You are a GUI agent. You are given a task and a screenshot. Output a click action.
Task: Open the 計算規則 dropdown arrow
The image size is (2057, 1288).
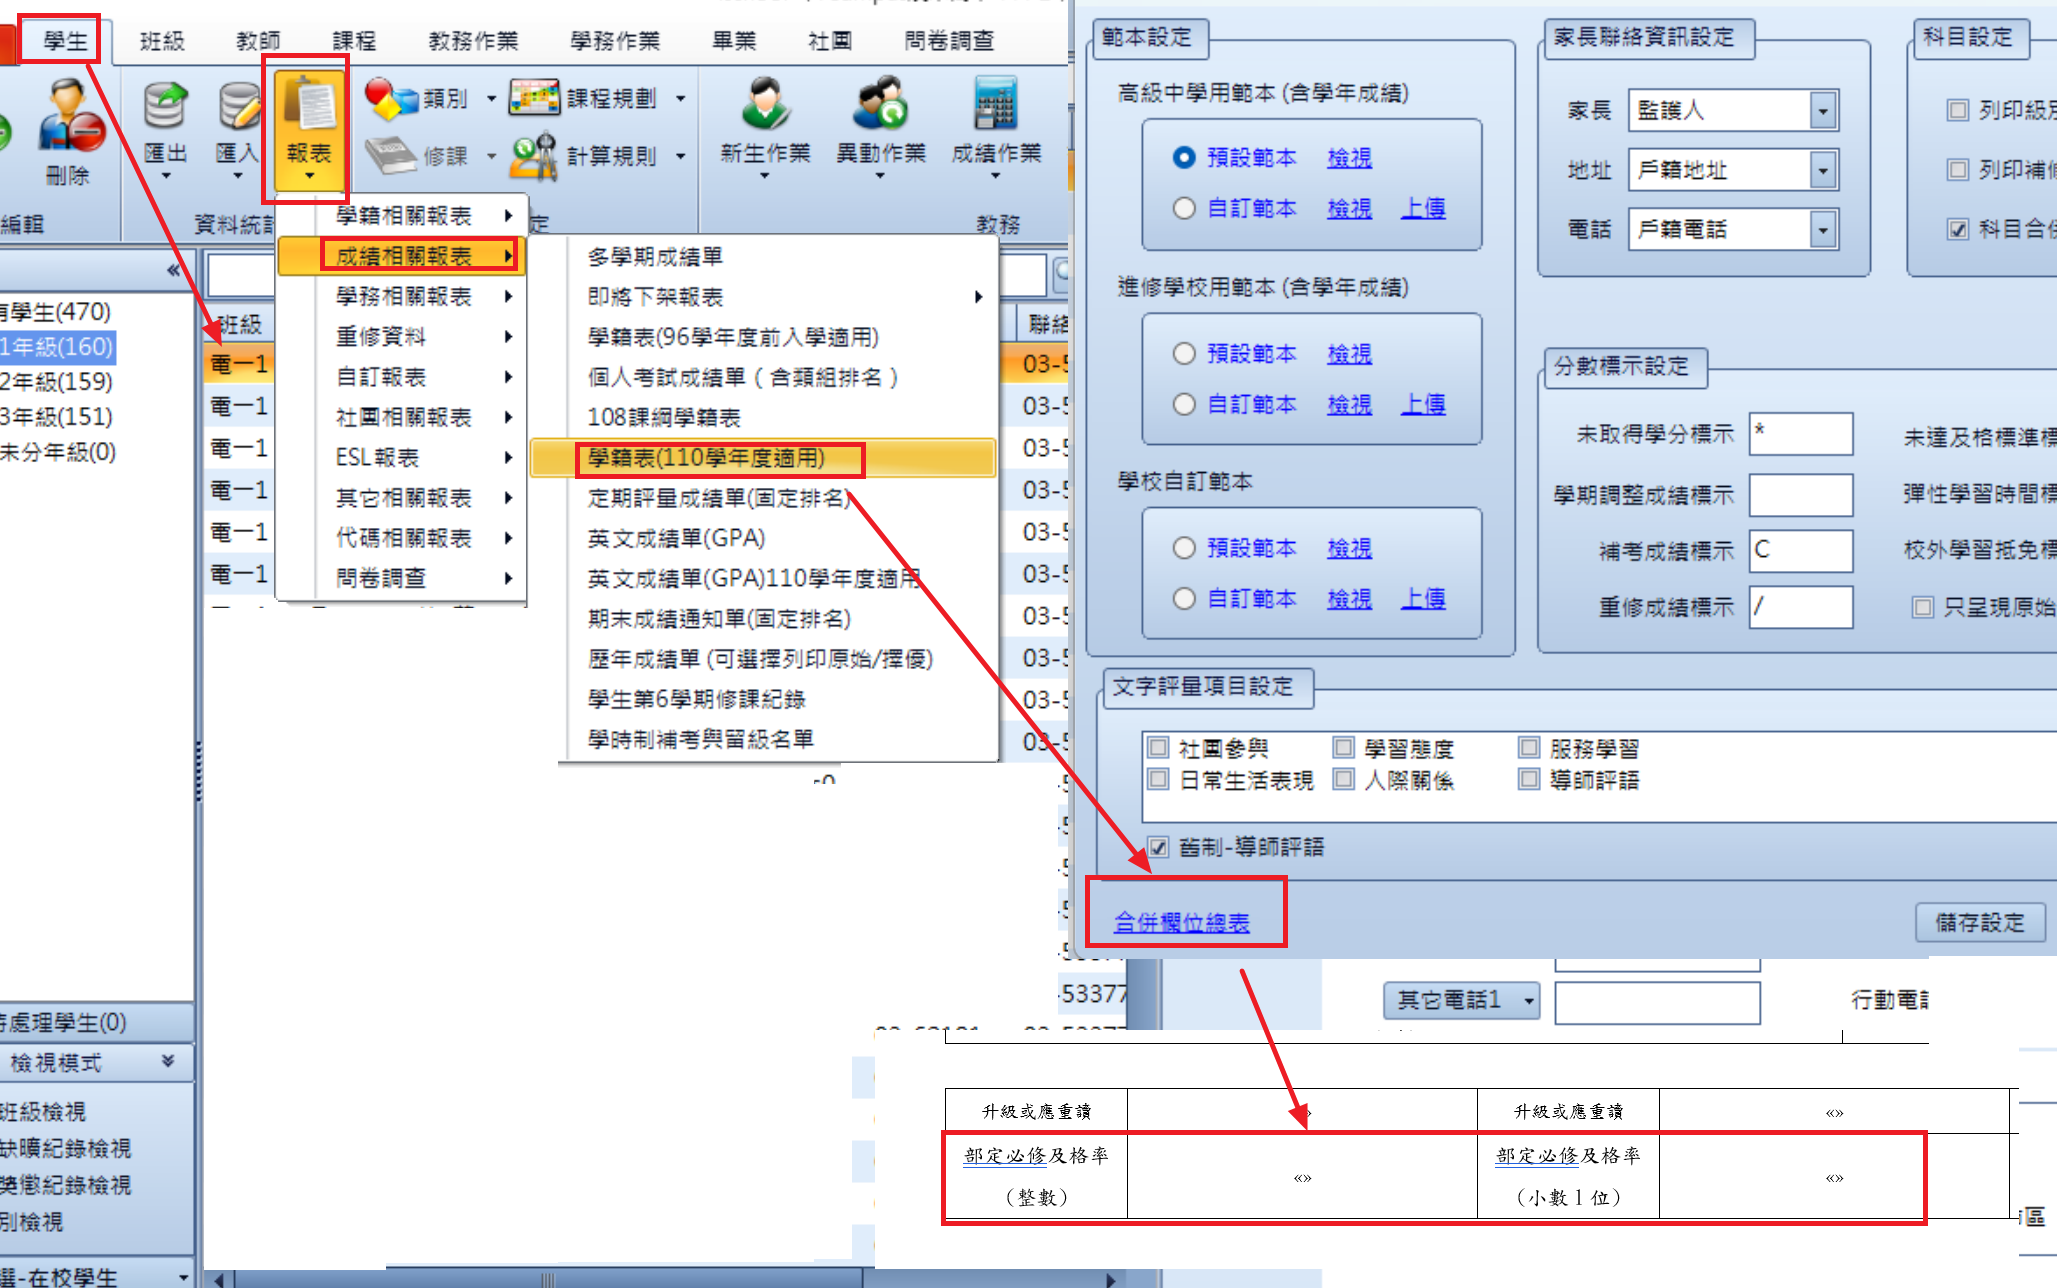click(x=680, y=156)
